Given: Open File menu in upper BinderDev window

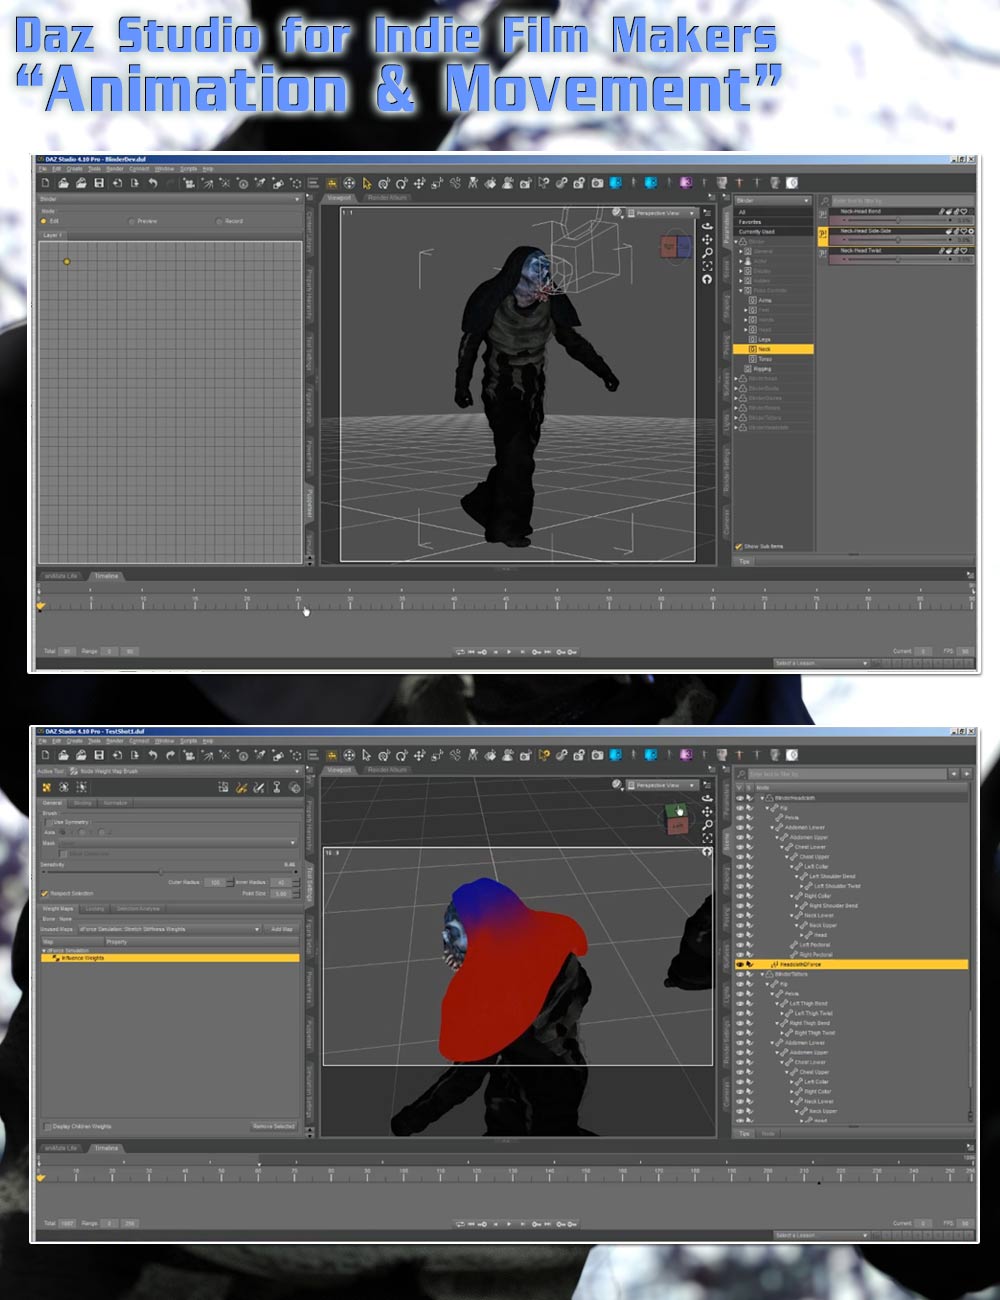Looking at the screenshot, I should tap(43, 168).
